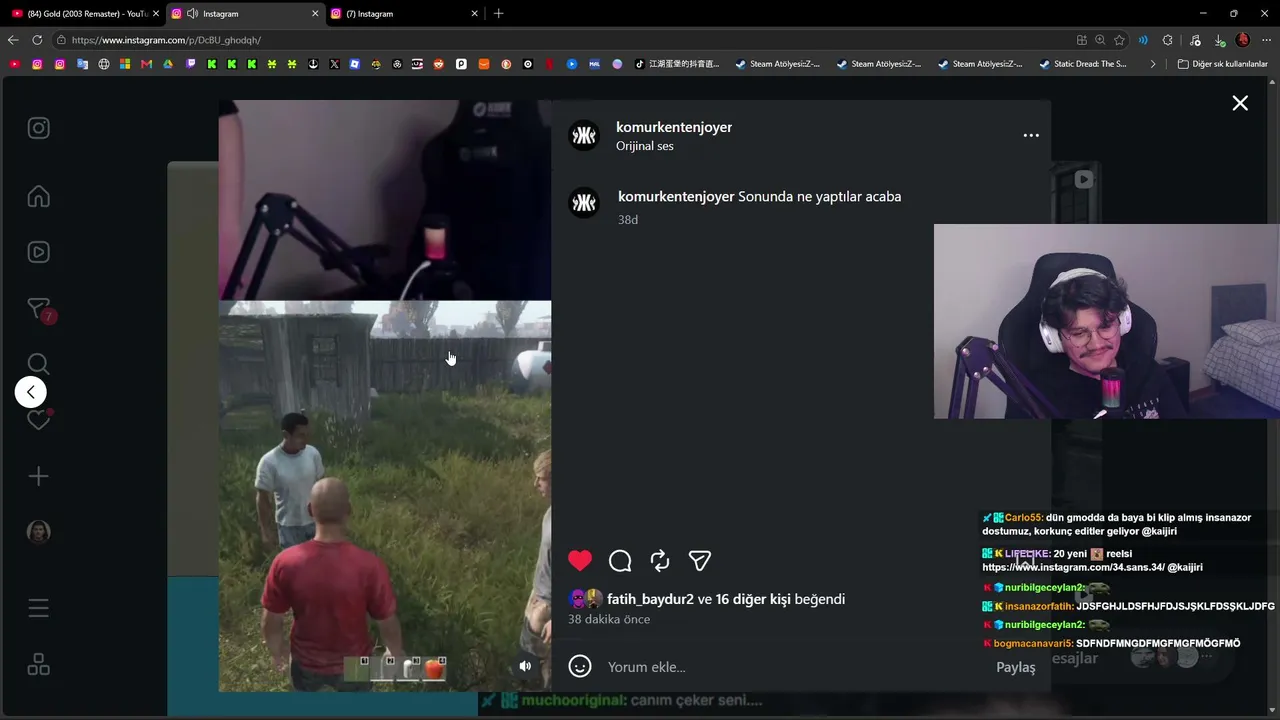
Task: Open fatih_baydur2 profile in likes
Action: [650, 599]
